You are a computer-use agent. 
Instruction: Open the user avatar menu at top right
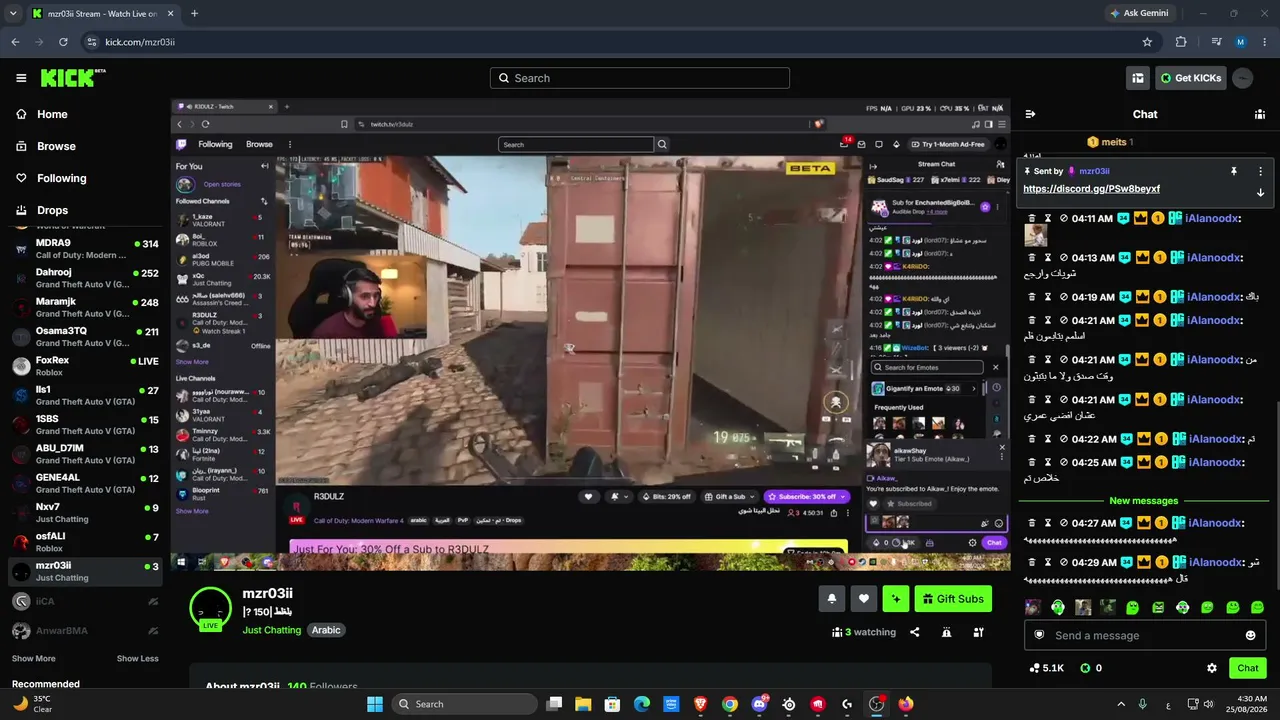point(1243,78)
